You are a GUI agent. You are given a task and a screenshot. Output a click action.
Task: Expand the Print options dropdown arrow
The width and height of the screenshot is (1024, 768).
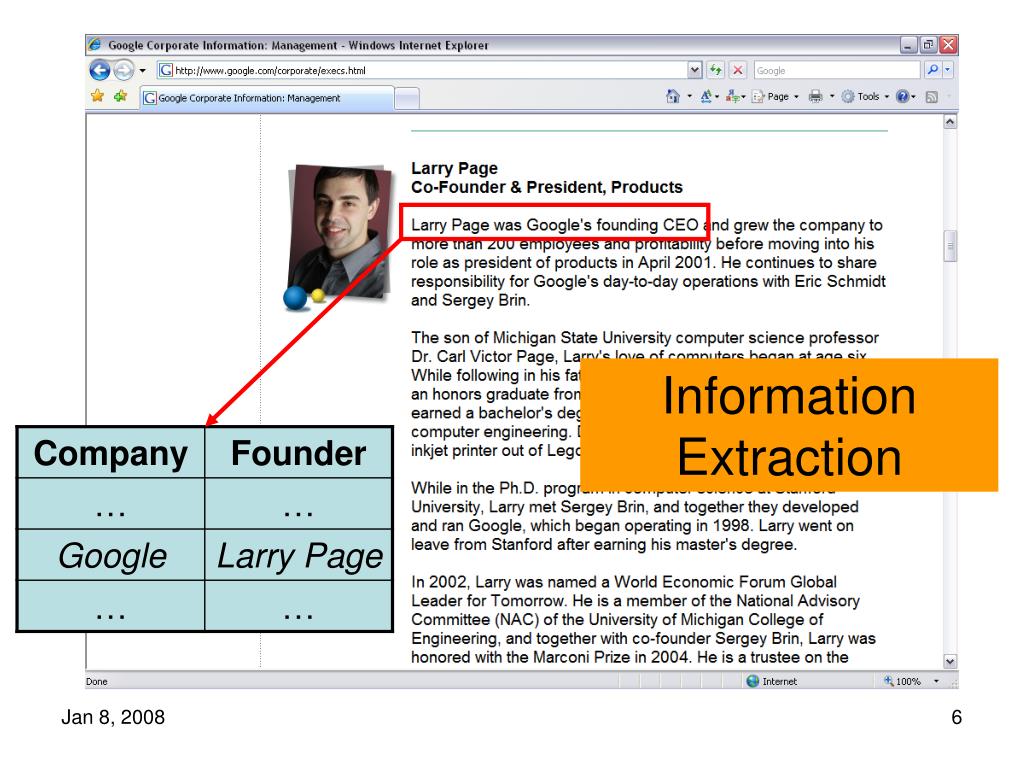click(832, 97)
